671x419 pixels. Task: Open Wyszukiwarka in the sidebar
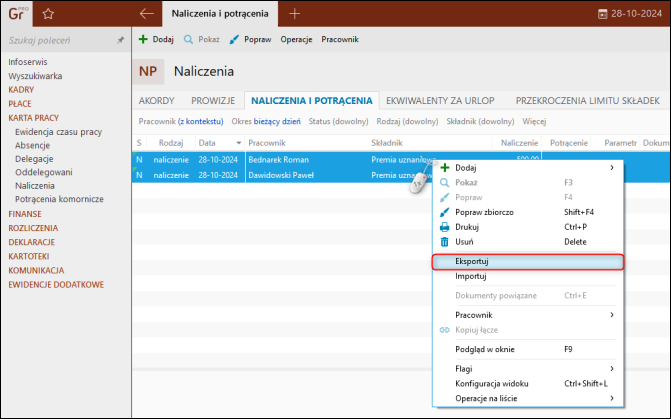tap(35, 76)
